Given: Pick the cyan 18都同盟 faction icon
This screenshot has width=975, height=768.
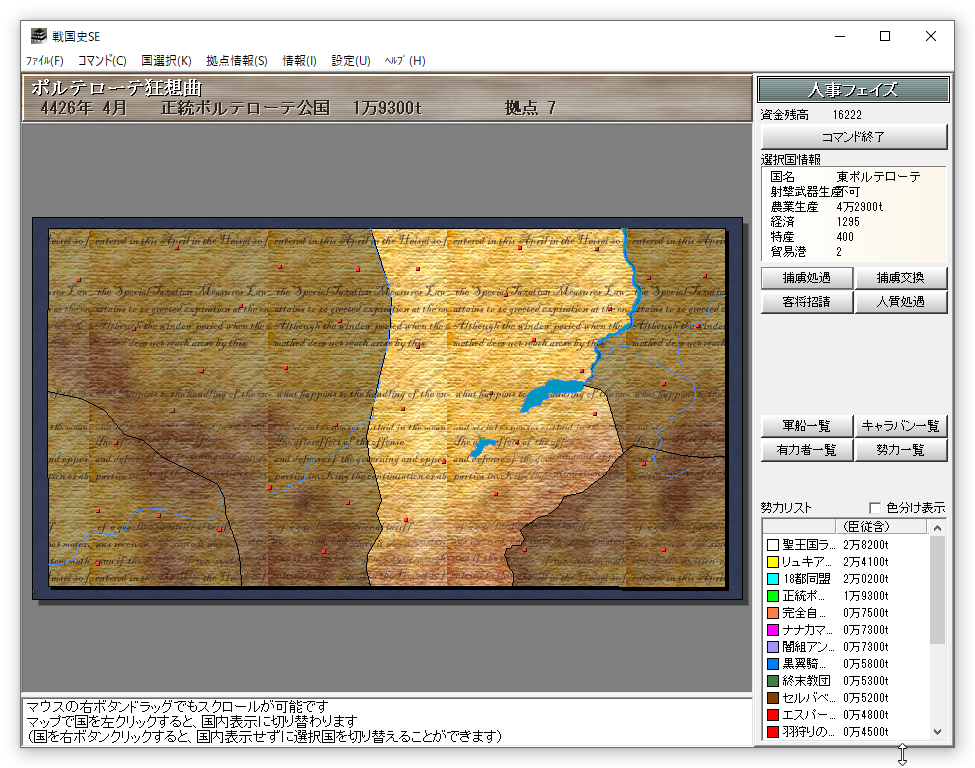Looking at the screenshot, I should pos(772,579).
